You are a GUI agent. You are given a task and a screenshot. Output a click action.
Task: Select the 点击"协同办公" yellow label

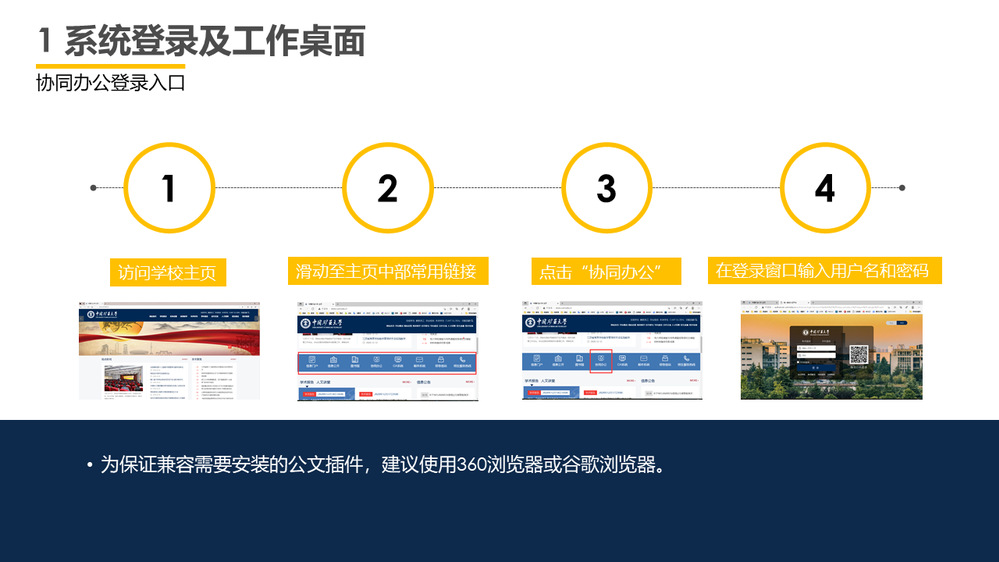pyautogui.click(x=606, y=271)
